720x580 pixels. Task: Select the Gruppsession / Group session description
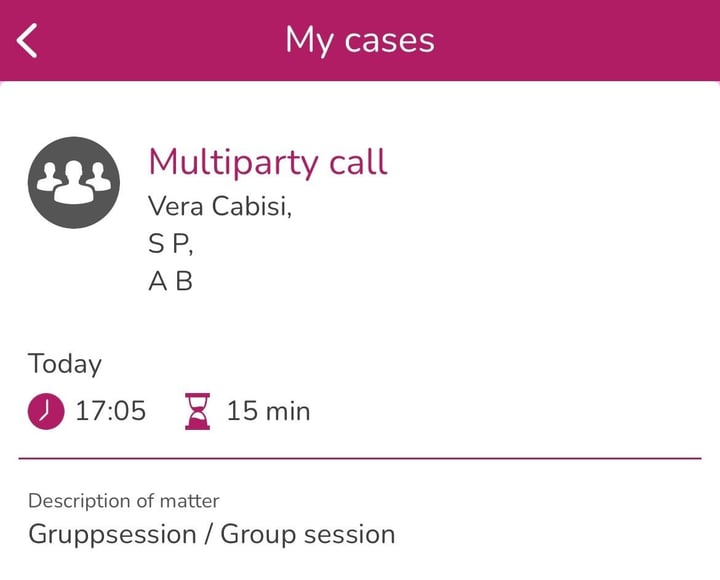[212, 535]
